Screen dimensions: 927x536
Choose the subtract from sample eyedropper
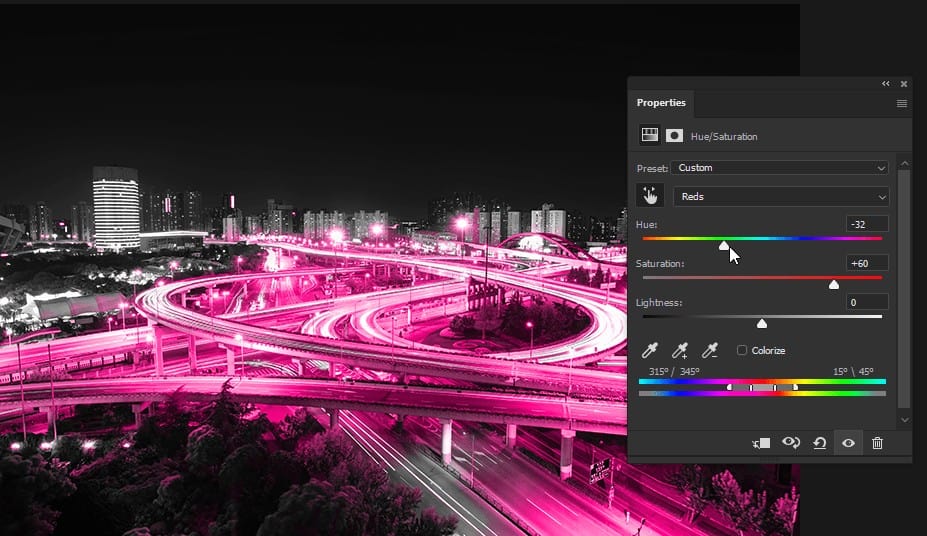tap(709, 350)
